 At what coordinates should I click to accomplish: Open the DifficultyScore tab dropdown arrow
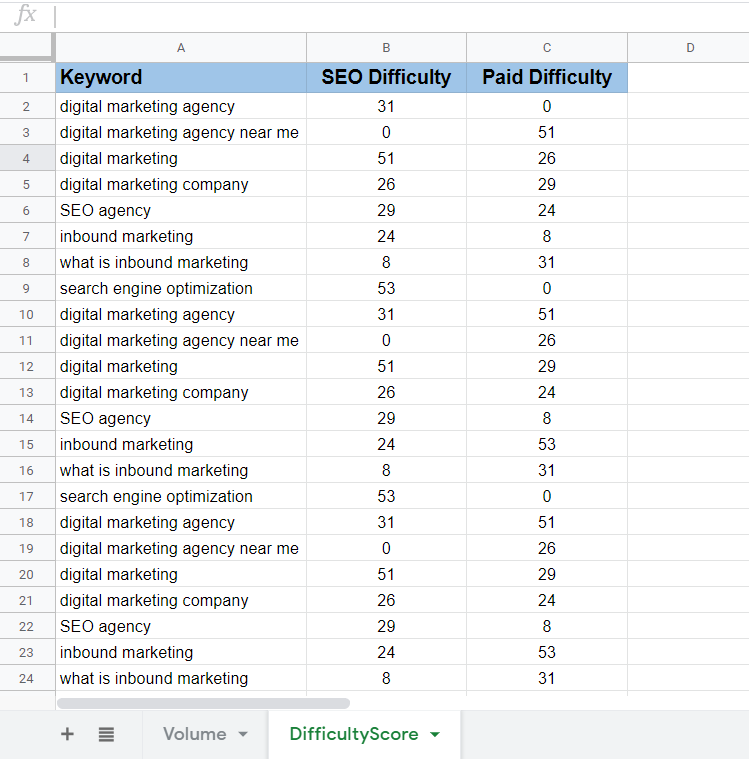pyautogui.click(x=434, y=735)
